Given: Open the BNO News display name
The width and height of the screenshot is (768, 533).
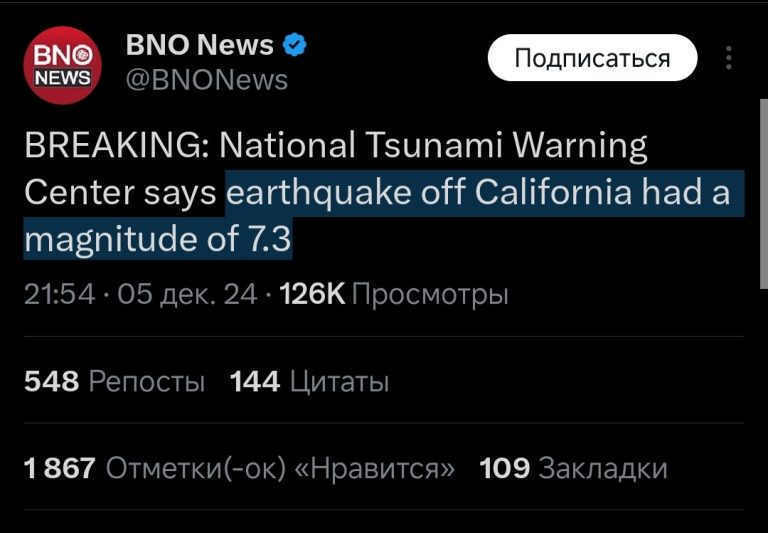Looking at the screenshot, I should [200, 45].
